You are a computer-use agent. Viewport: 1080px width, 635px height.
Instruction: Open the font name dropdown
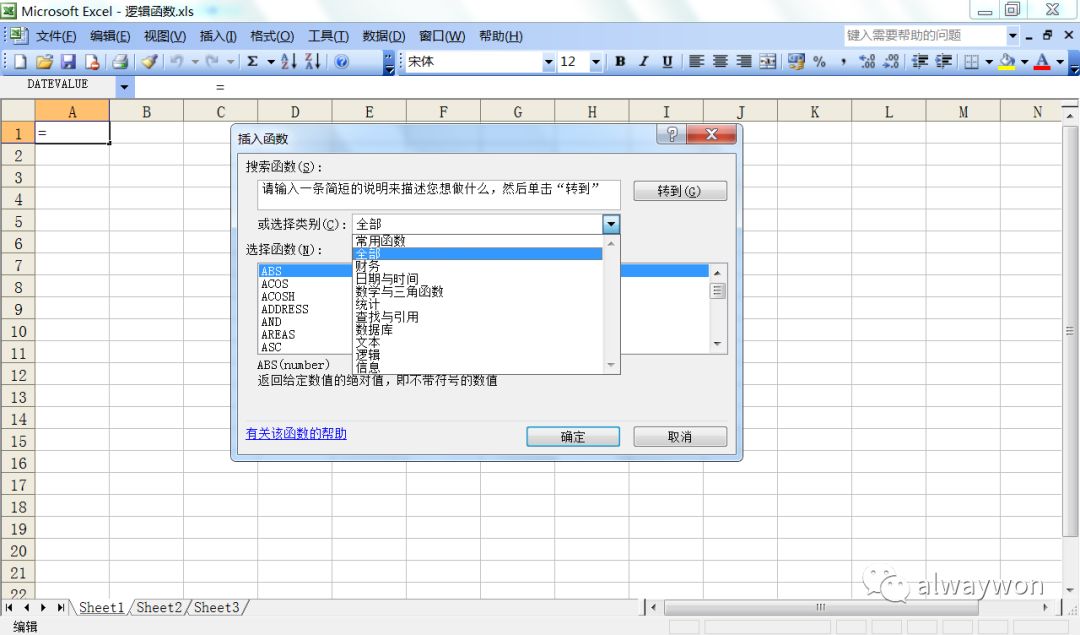pyautogui.click(x=548, y=62)
